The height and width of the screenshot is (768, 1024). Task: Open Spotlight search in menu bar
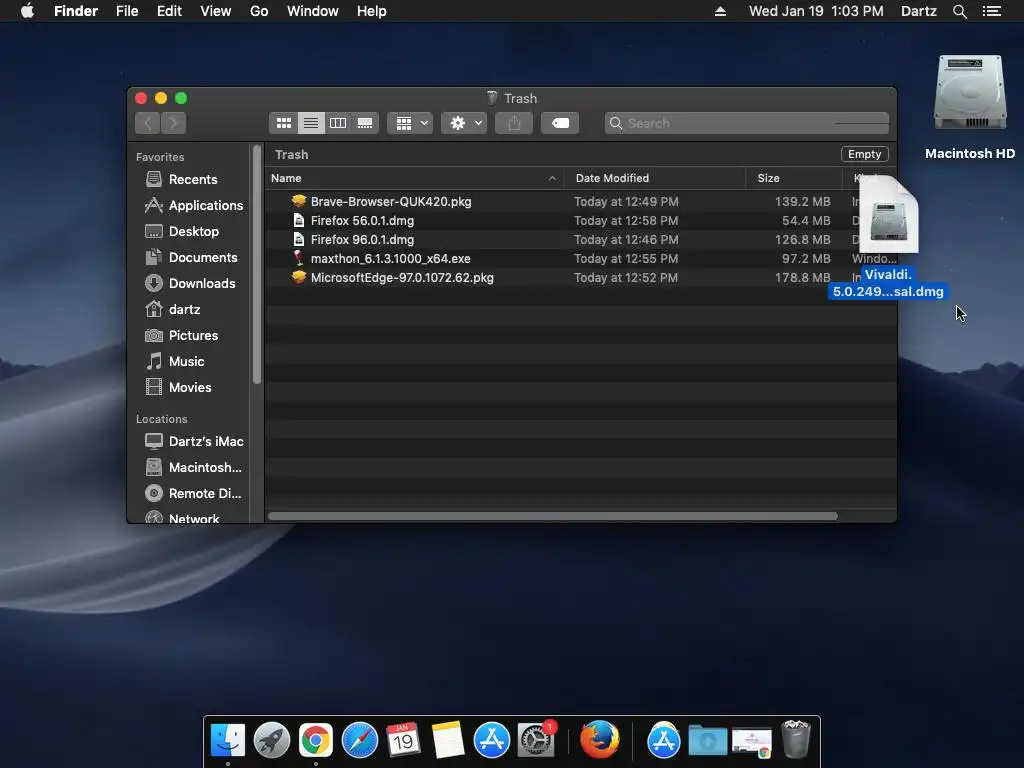959,11
